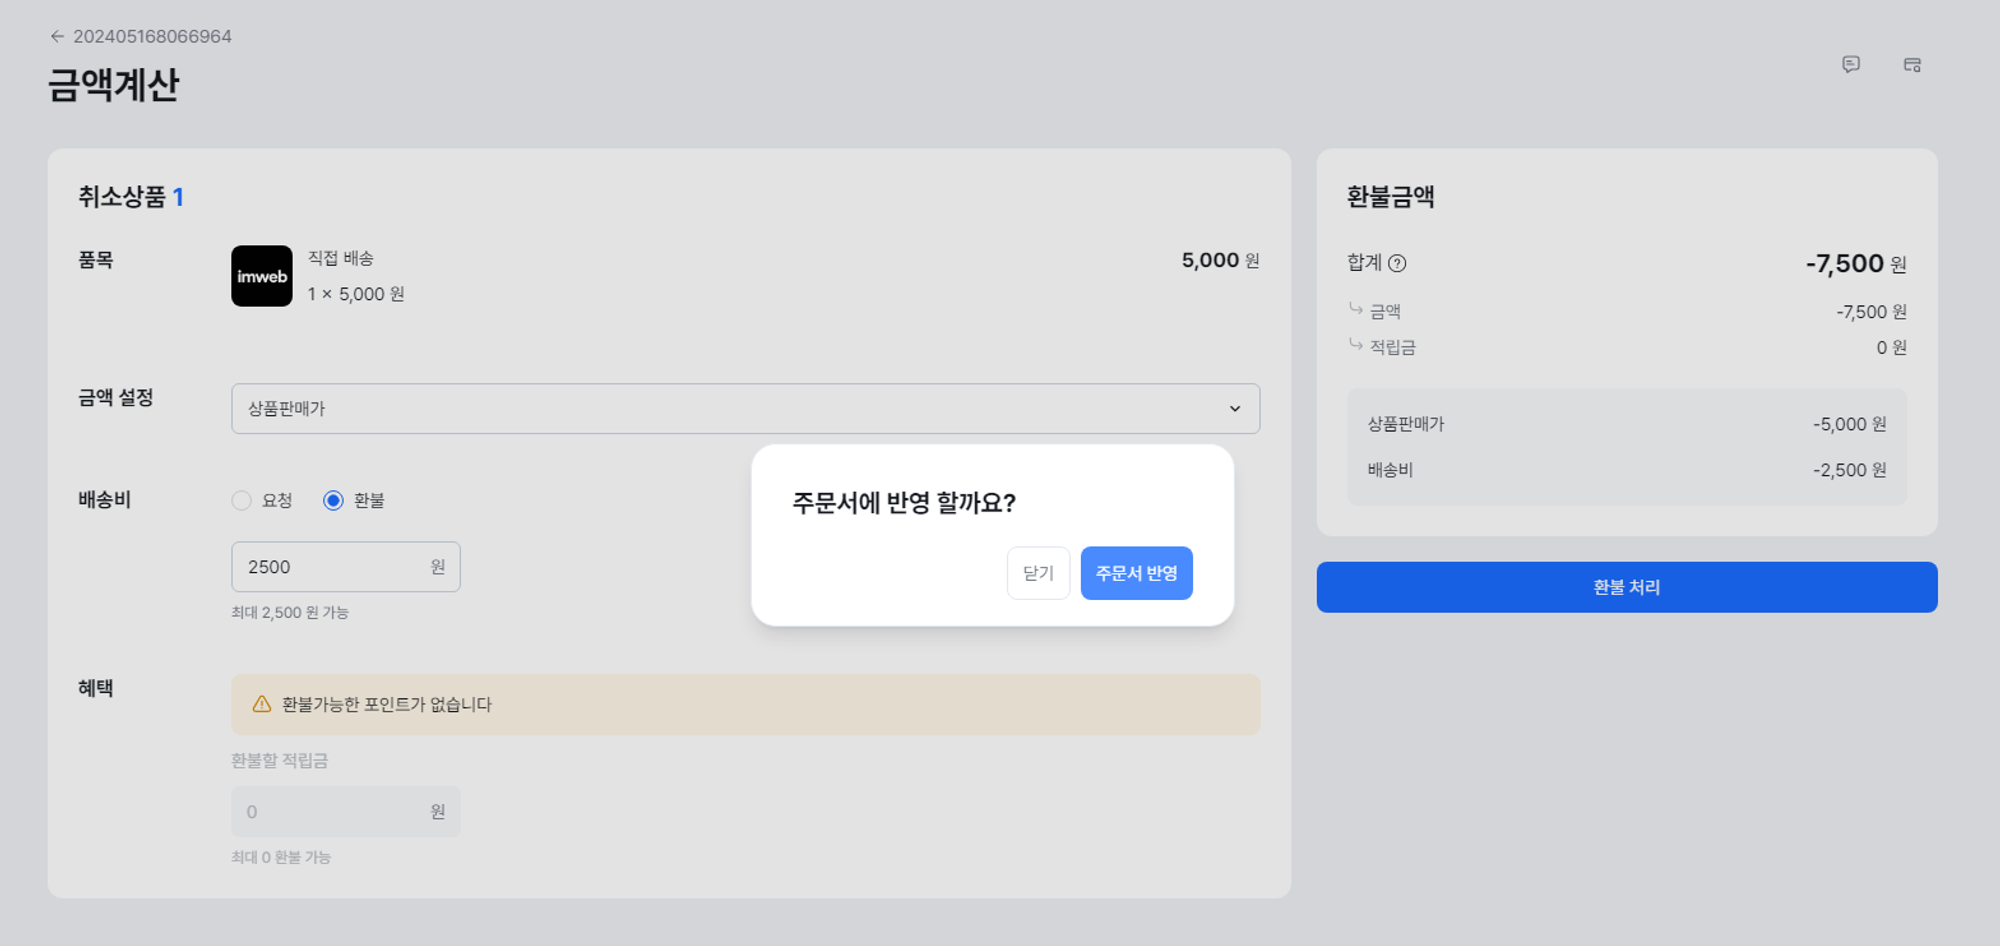
Task: Open the 상품판매가 amount setting dropdown
Action: tap(745, 408)
